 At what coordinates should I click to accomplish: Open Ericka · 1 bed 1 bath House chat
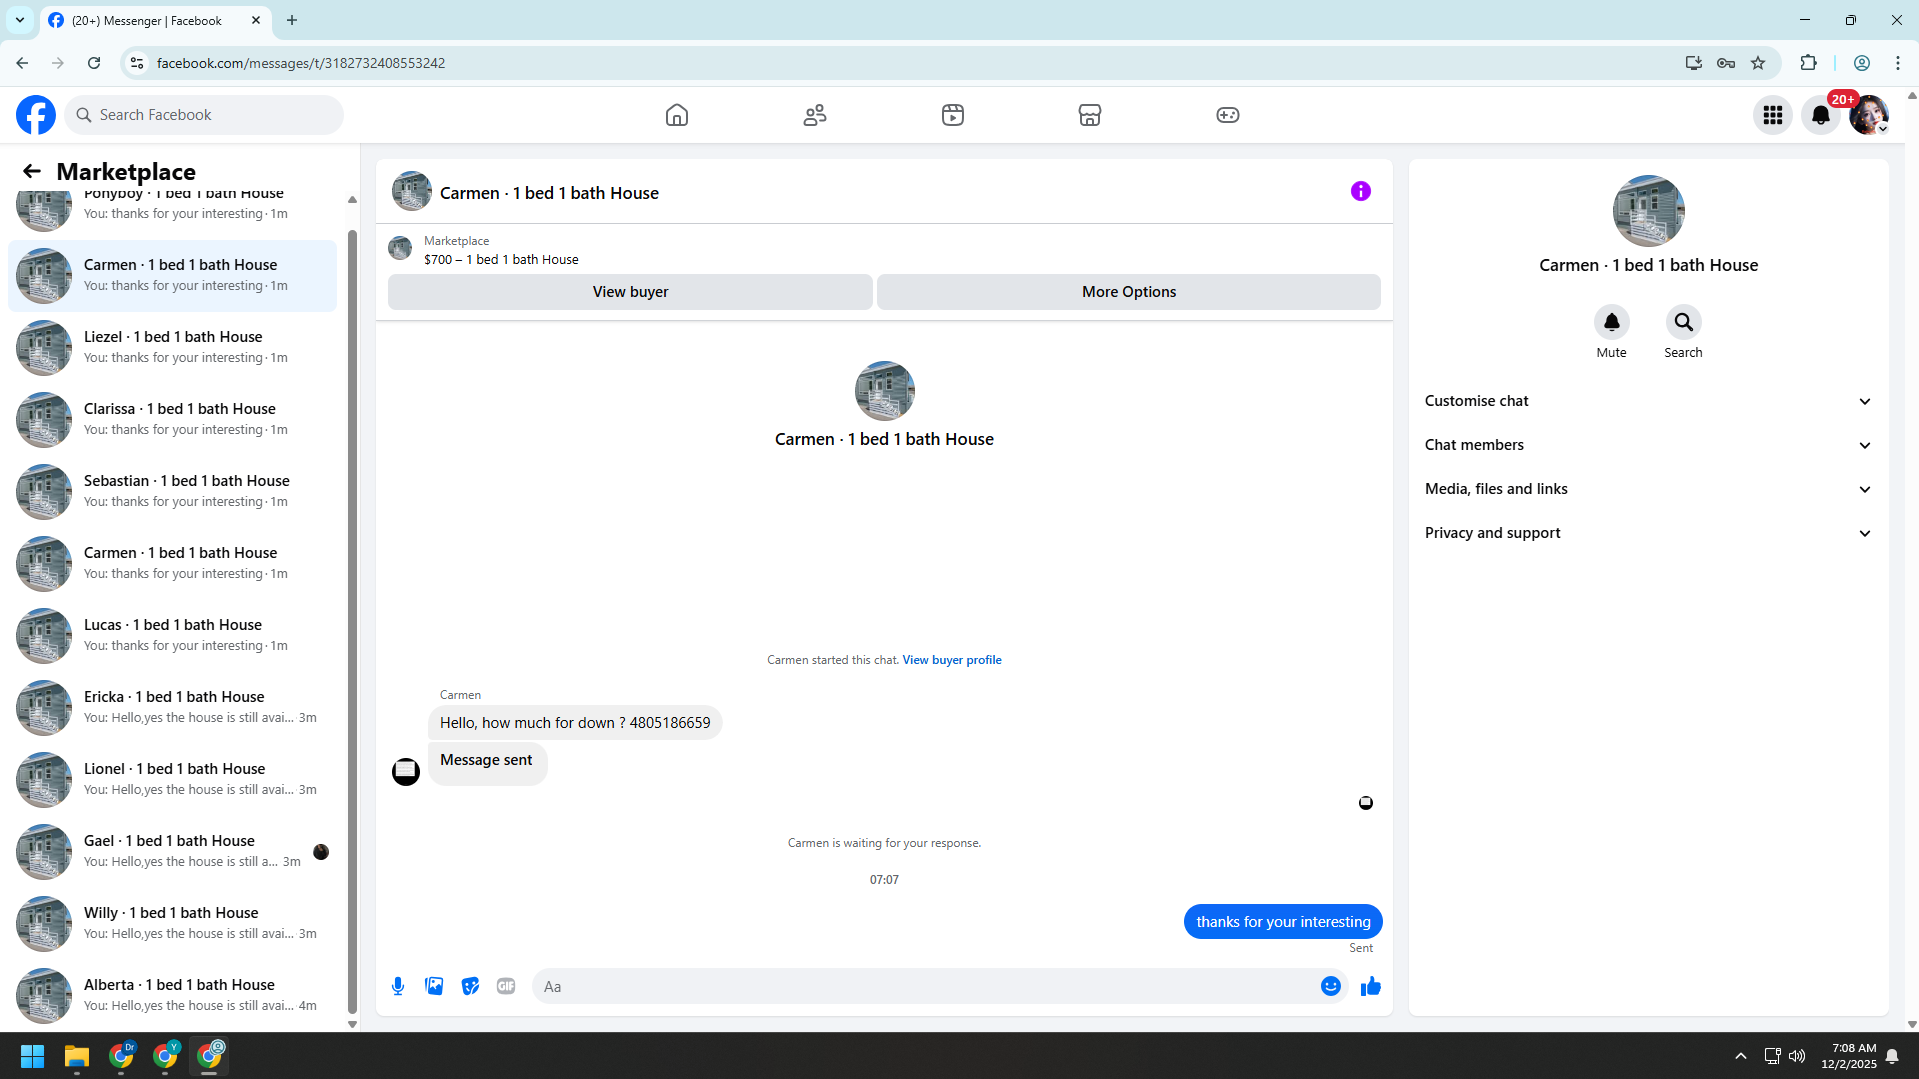click(x=172, y=707)
